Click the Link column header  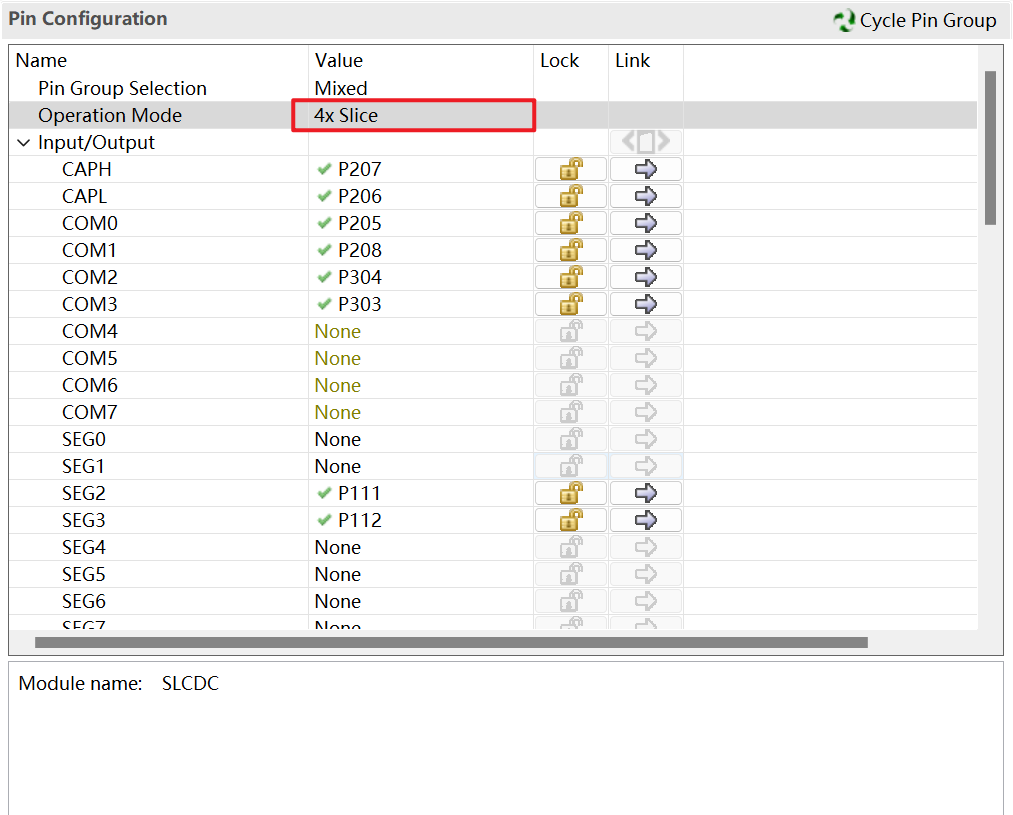(632, 61)
